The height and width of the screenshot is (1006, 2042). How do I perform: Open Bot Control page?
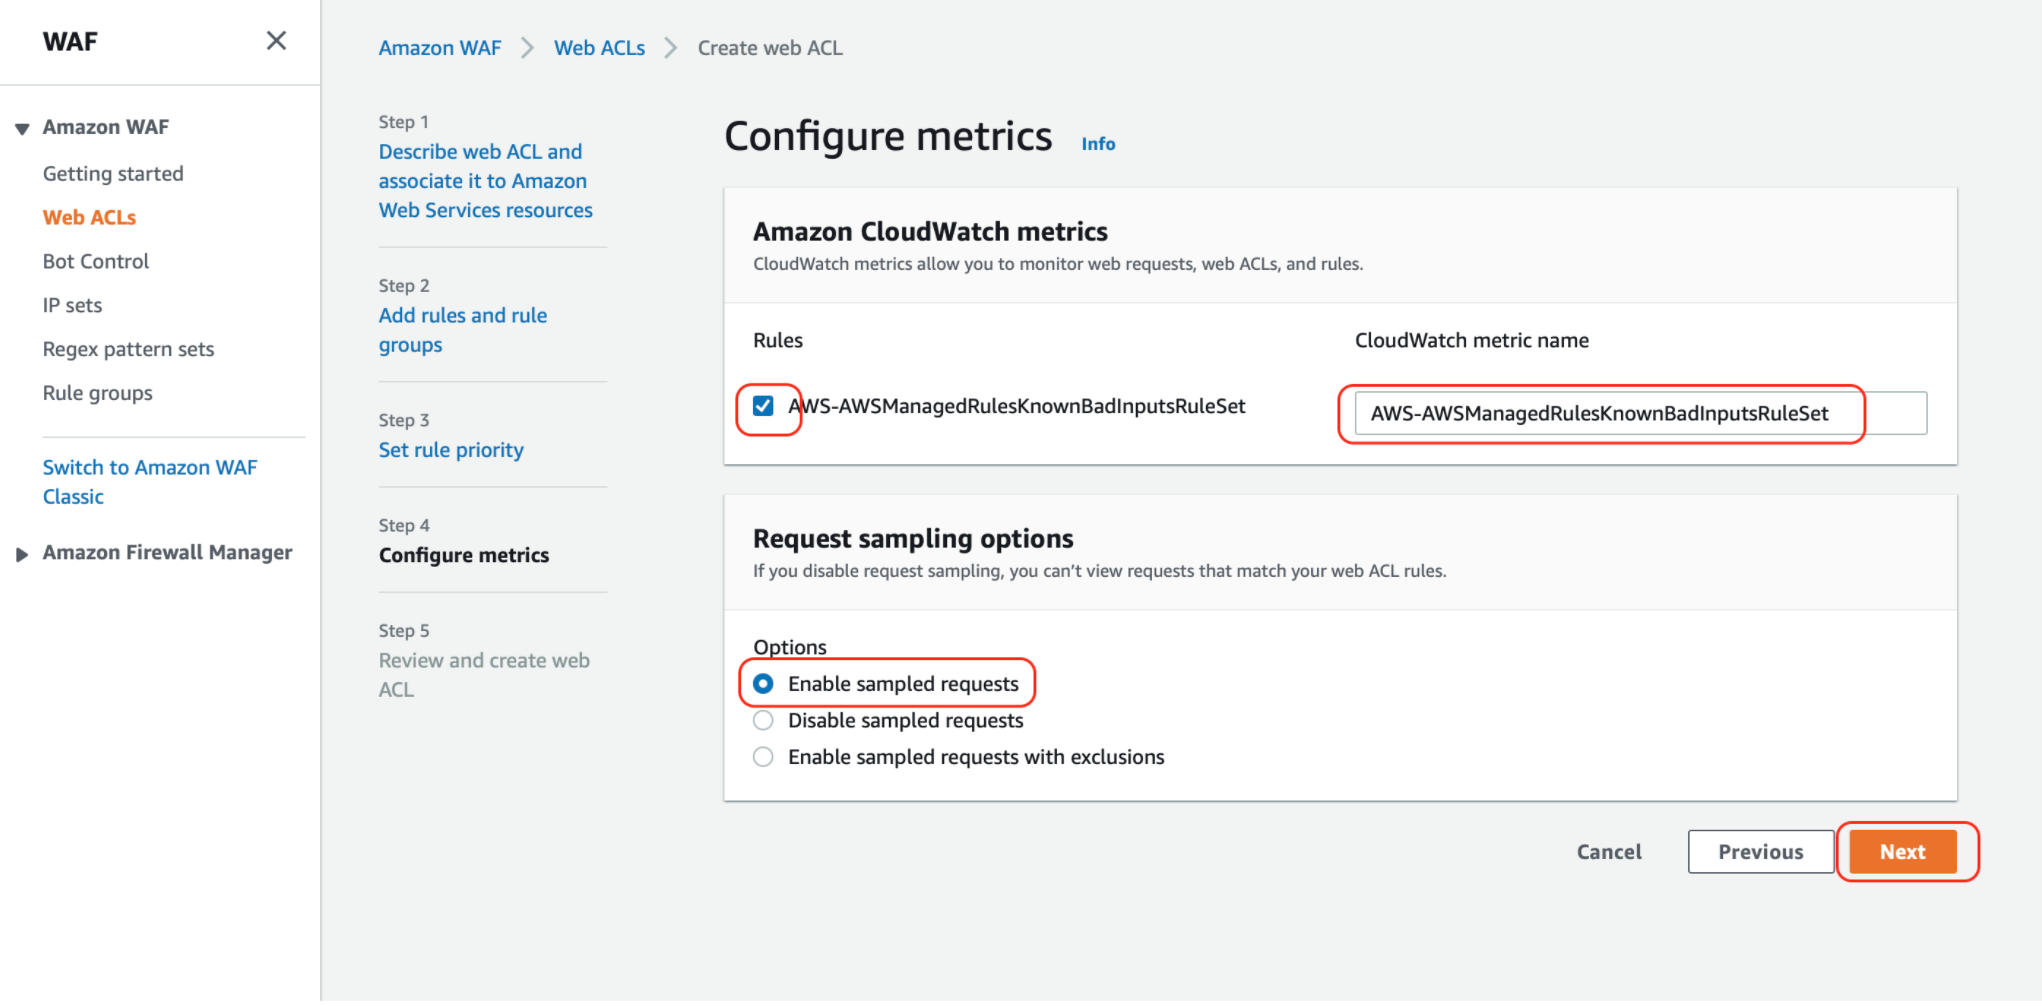tap(96, 261)
